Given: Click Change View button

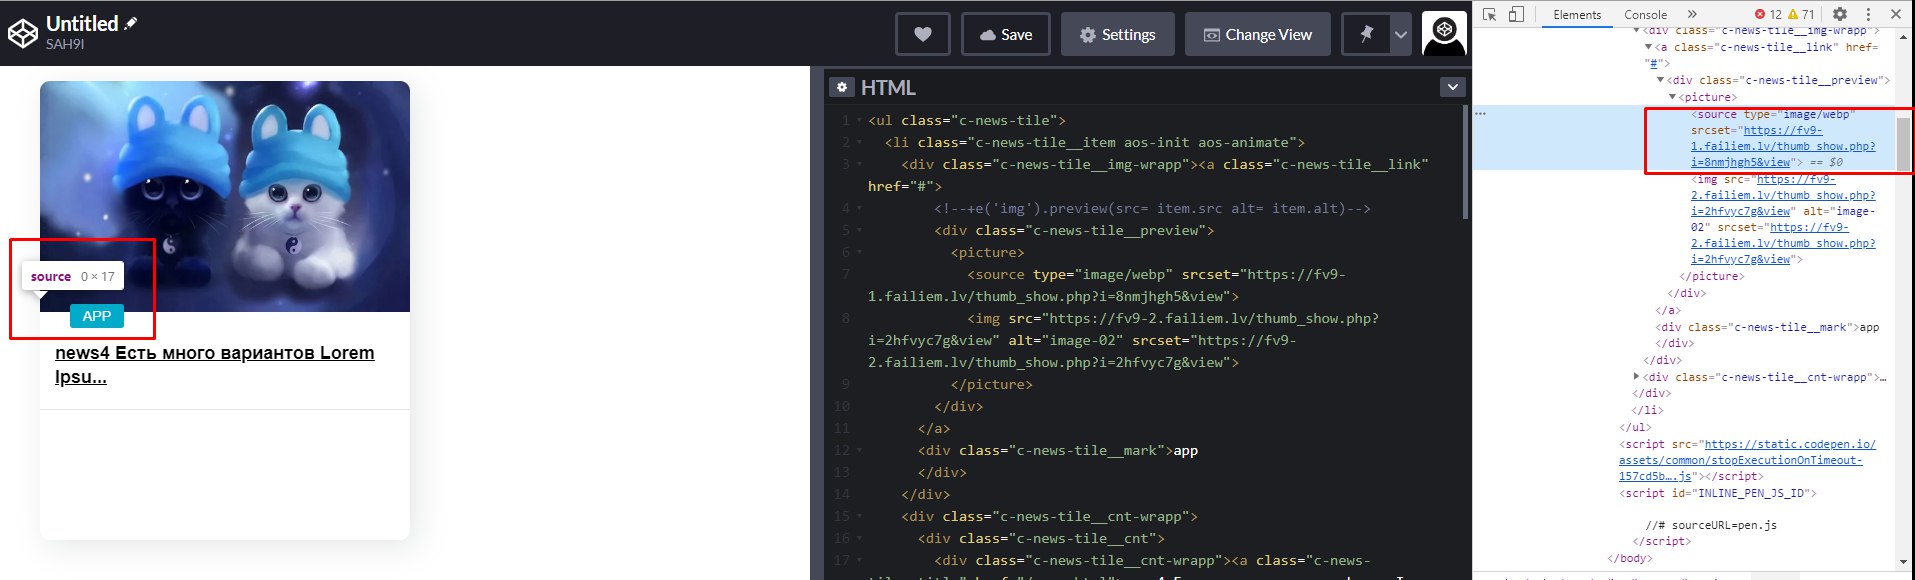Looking at the screenshot, I should click(x=1257, y=34).
